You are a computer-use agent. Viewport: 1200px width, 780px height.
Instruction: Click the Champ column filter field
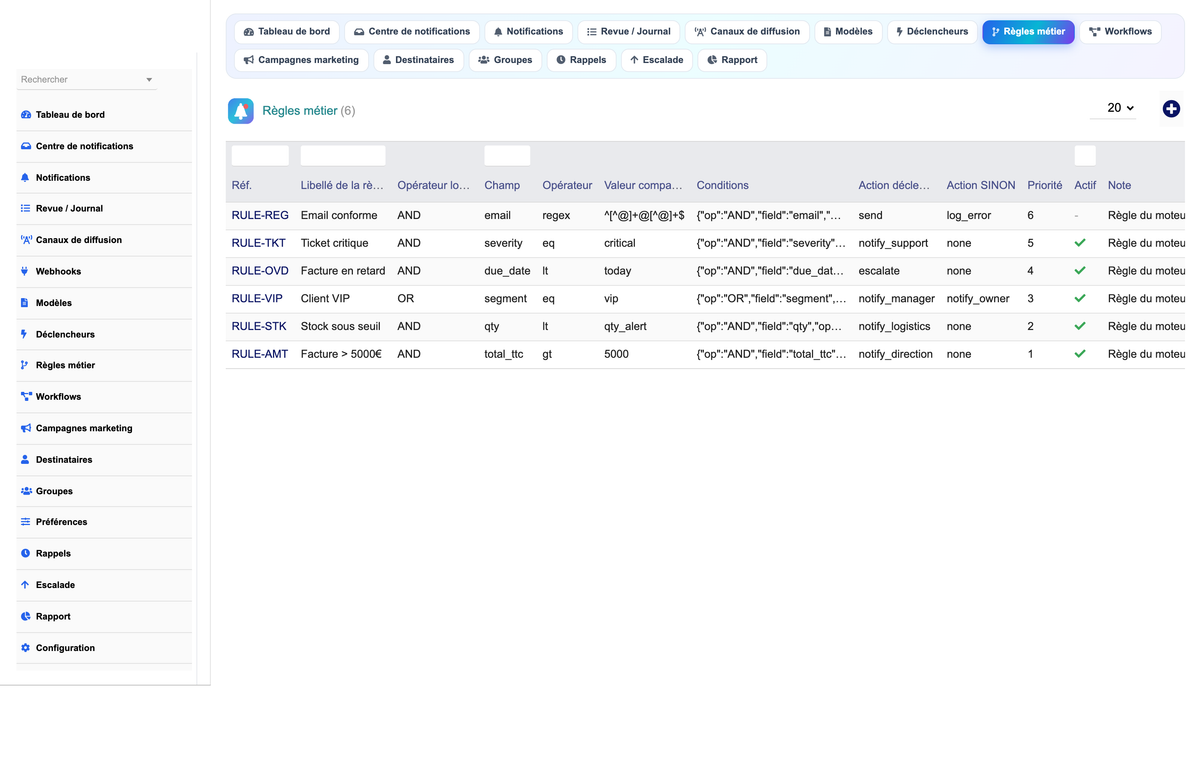coord(507,156)
